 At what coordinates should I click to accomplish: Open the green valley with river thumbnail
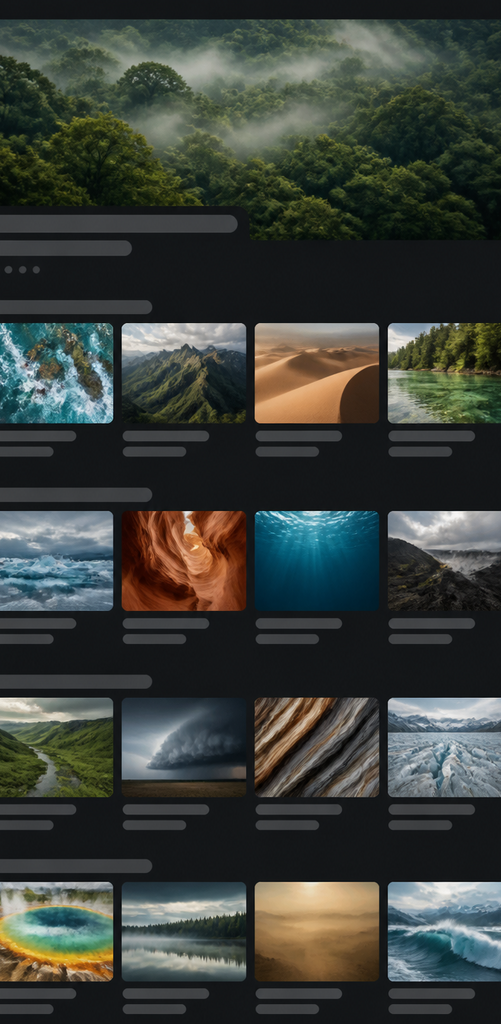(x=56, y=748)
